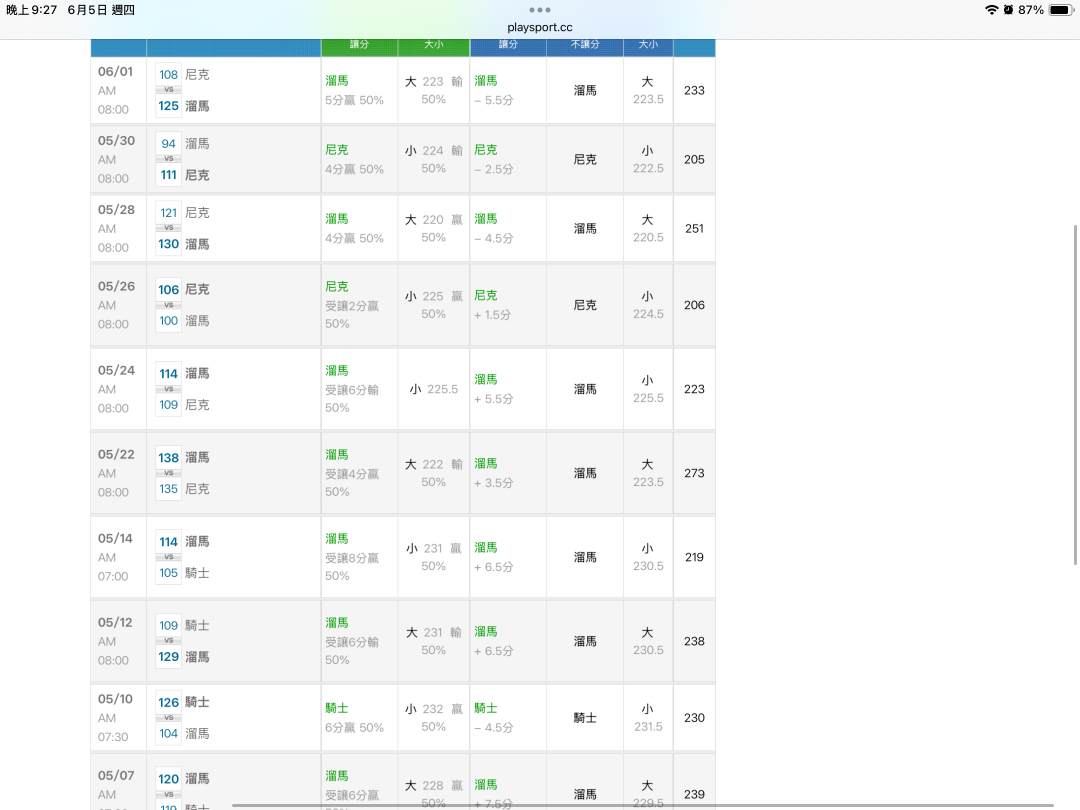
Task: Click total 233 in 06/01 row
Action: click(694, 90)
